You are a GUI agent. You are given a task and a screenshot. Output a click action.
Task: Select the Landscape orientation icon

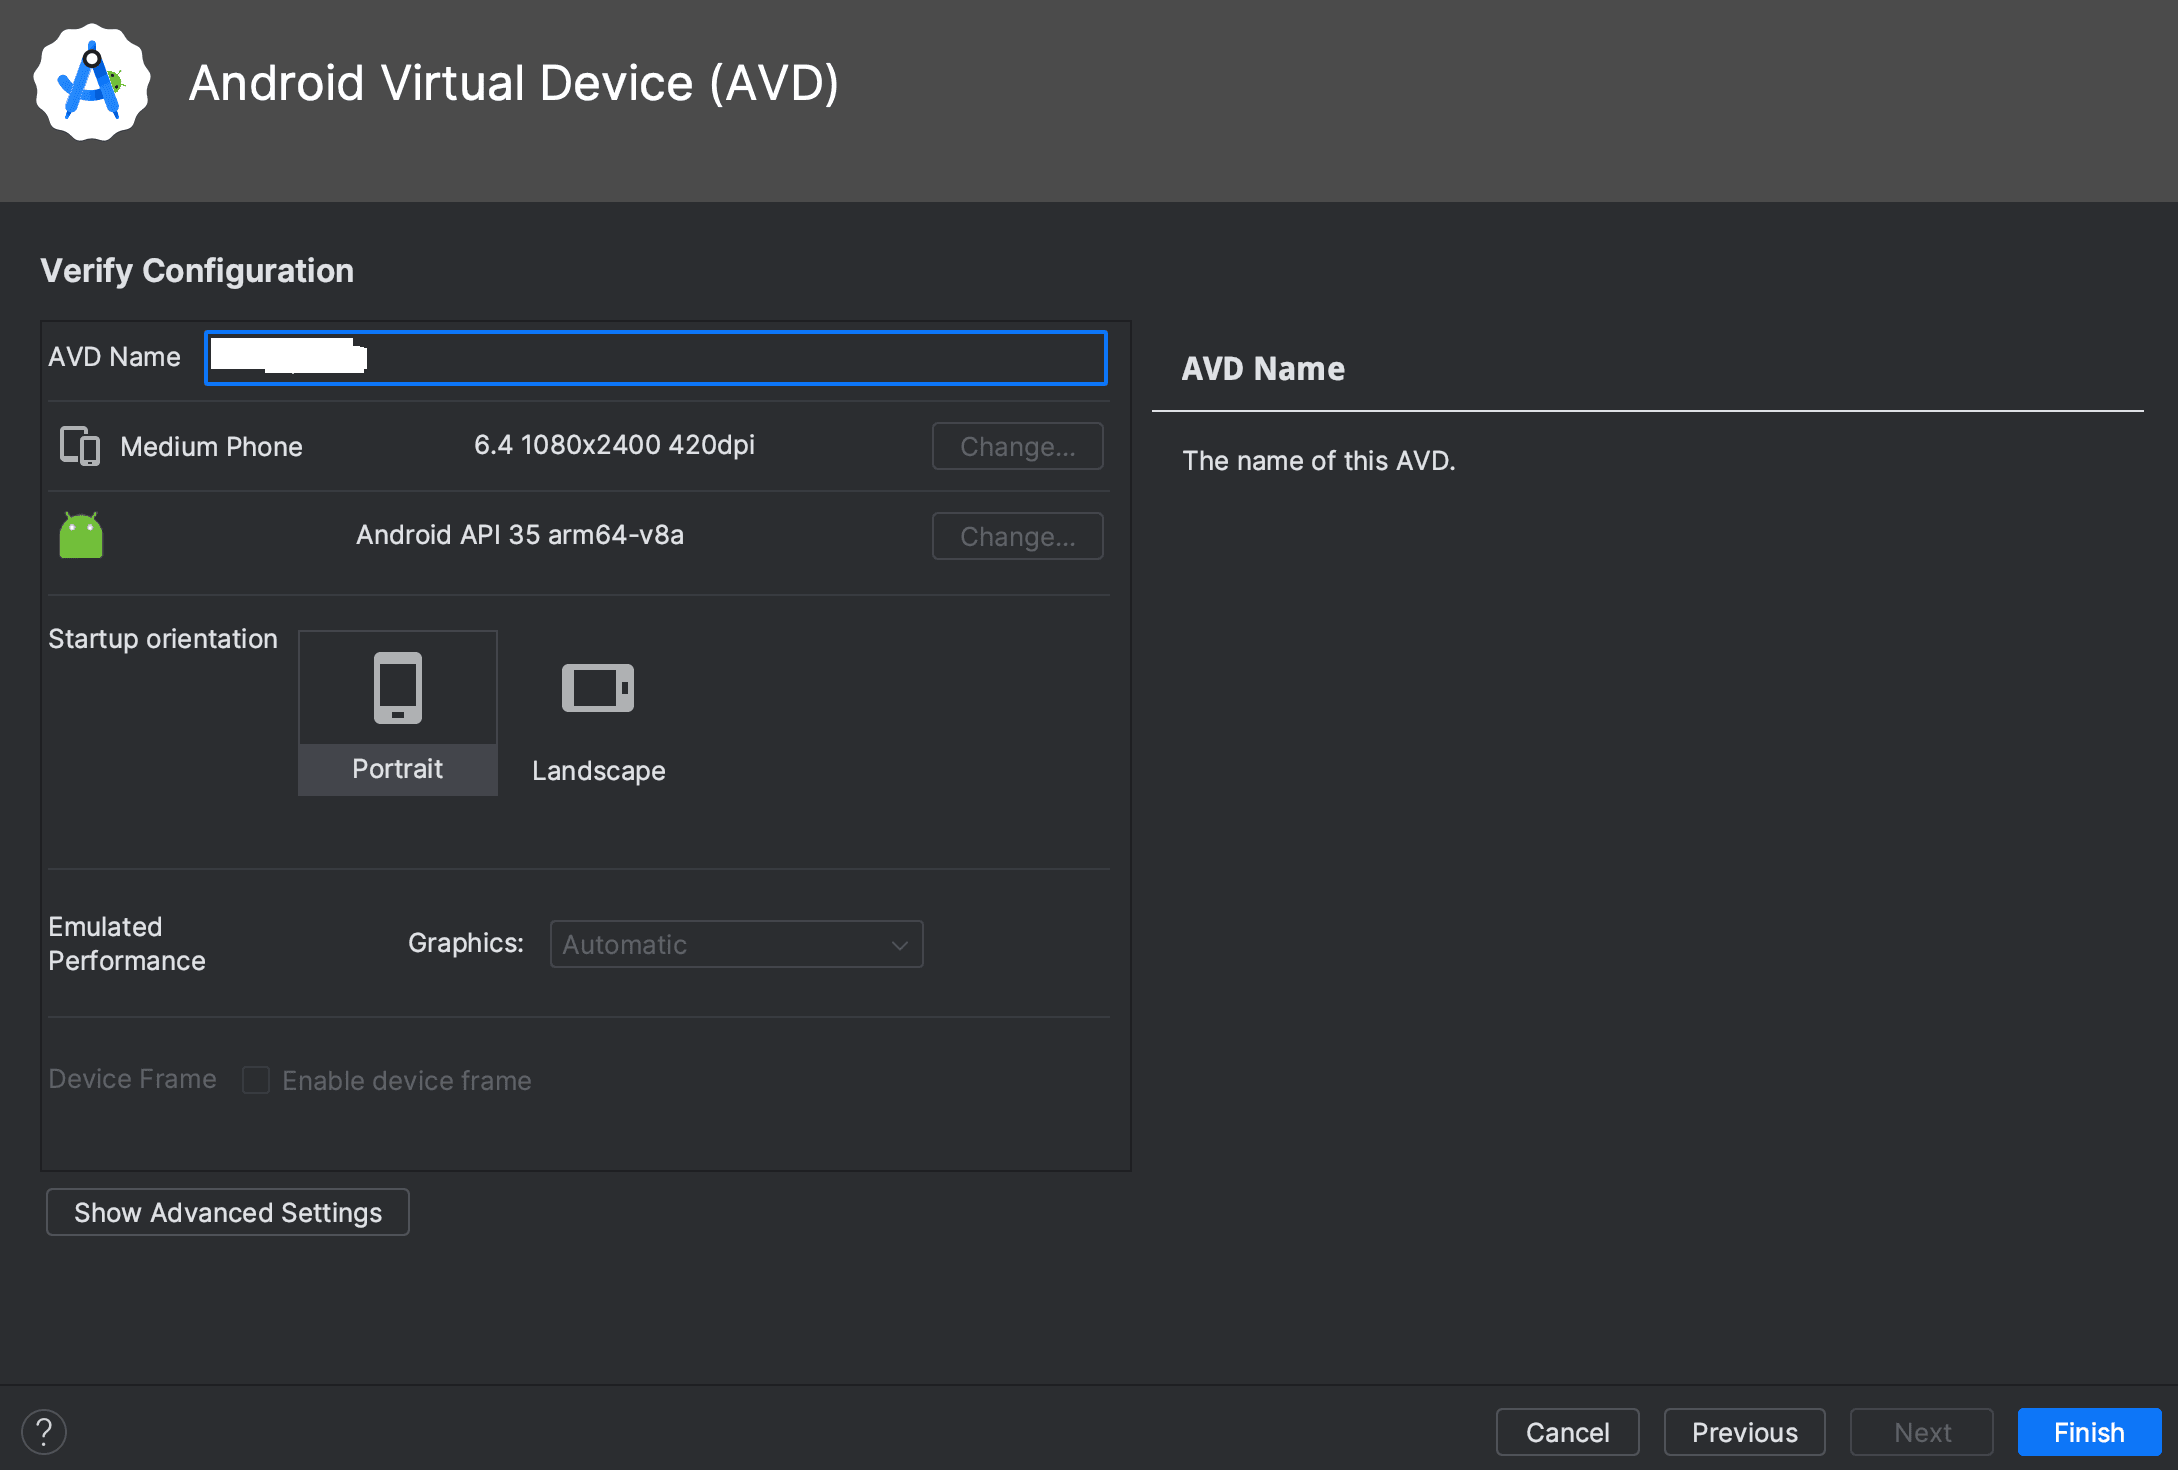point(598,688)
